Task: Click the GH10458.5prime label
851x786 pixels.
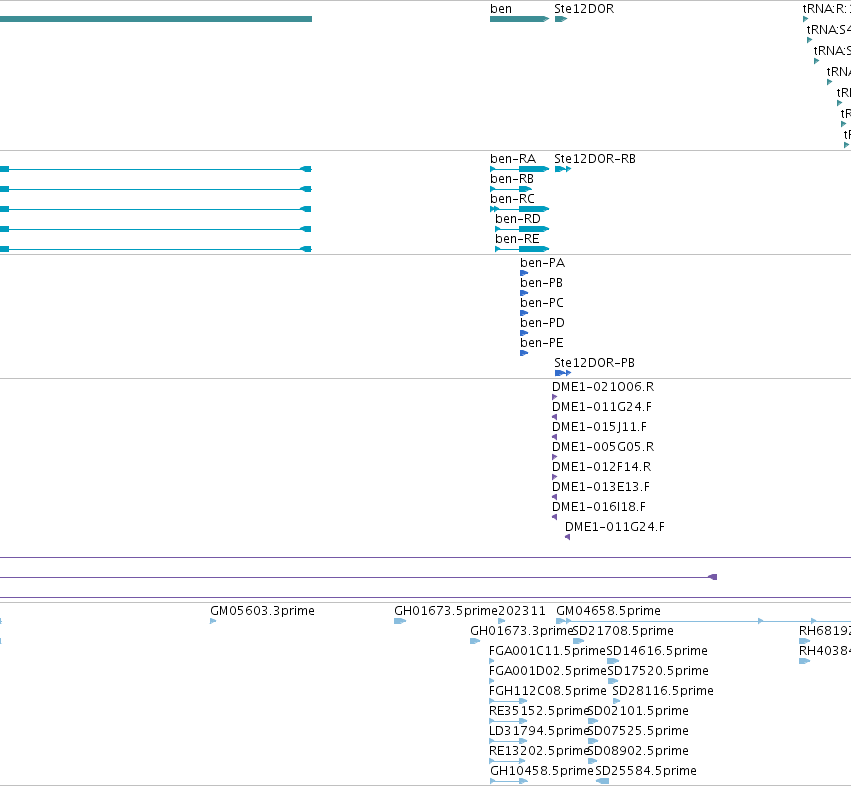Action: (x=542, y=771)
